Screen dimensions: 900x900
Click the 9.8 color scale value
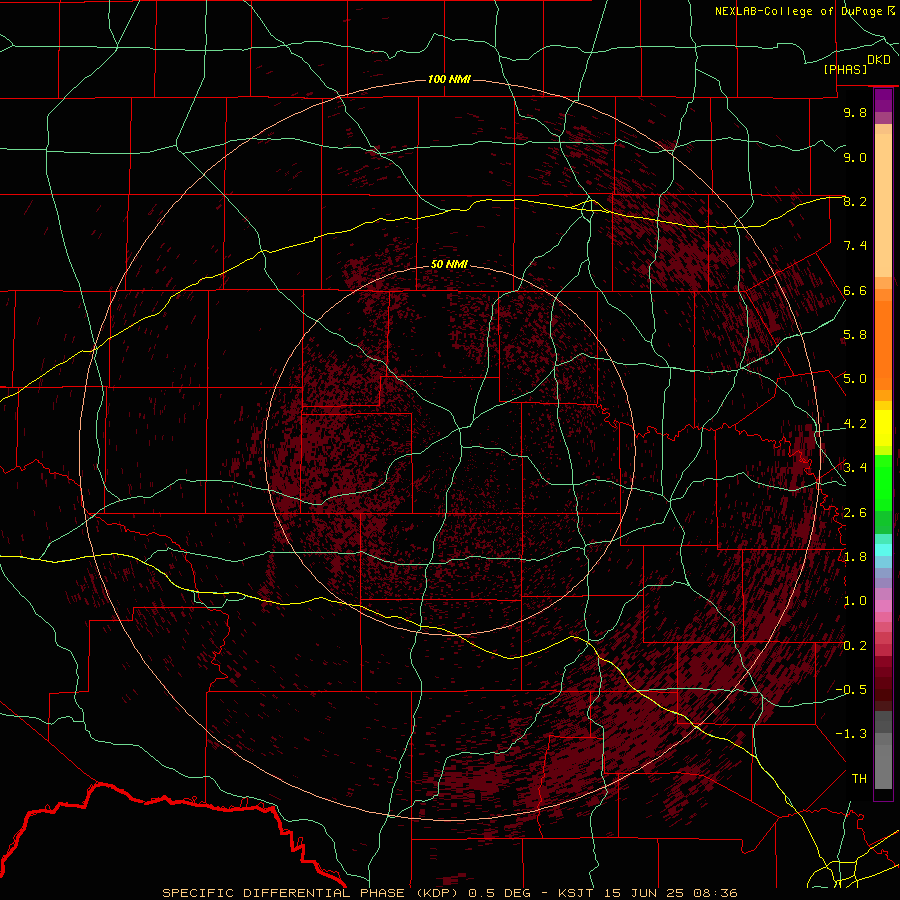click(x=855, y=112)
